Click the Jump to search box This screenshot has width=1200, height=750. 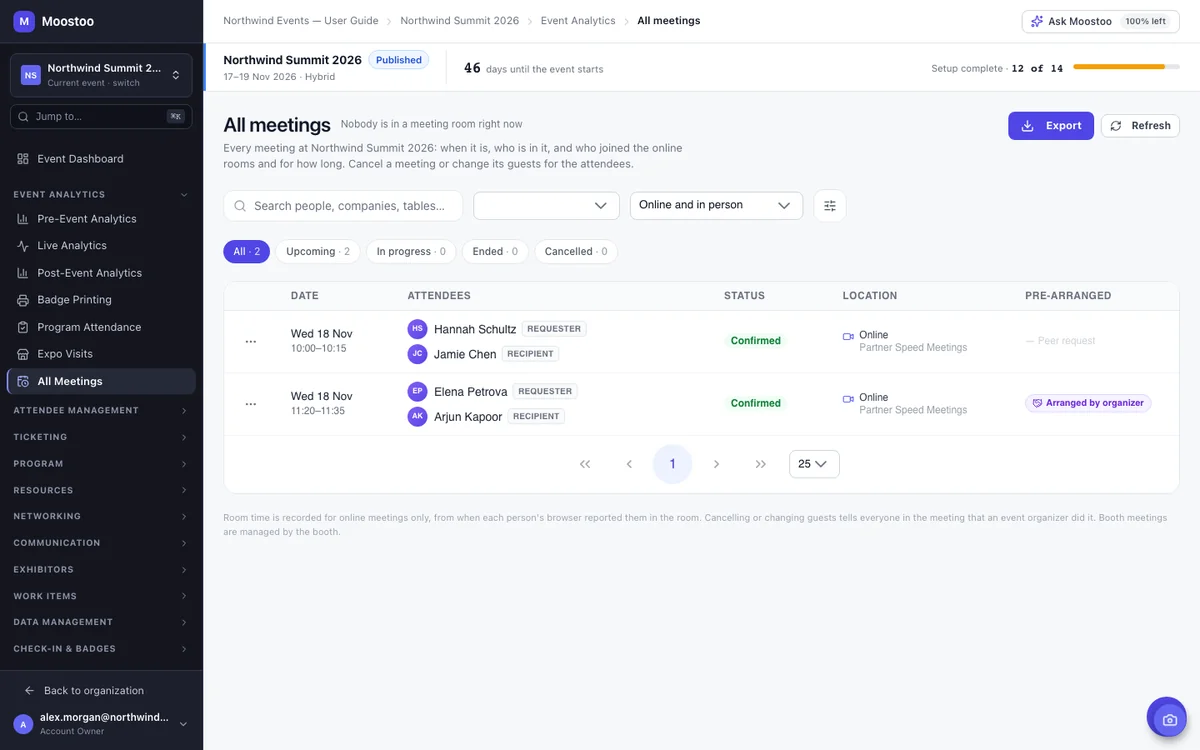(x=101, y=117)
